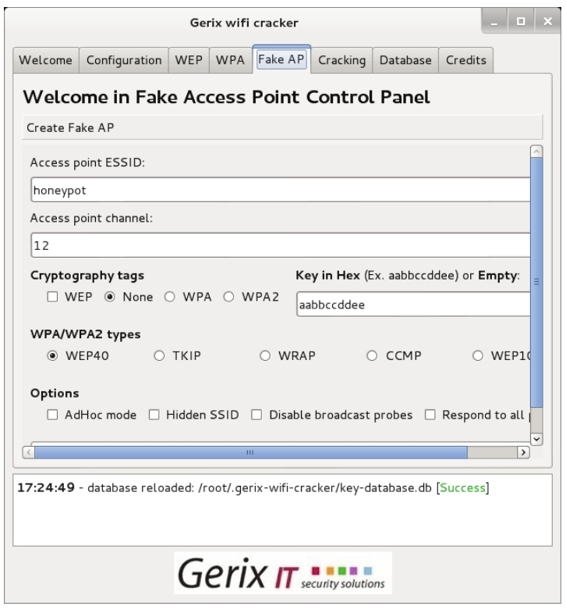
Task: Choose the WPA2 cryptography radio button
Action: click(229, 297)
